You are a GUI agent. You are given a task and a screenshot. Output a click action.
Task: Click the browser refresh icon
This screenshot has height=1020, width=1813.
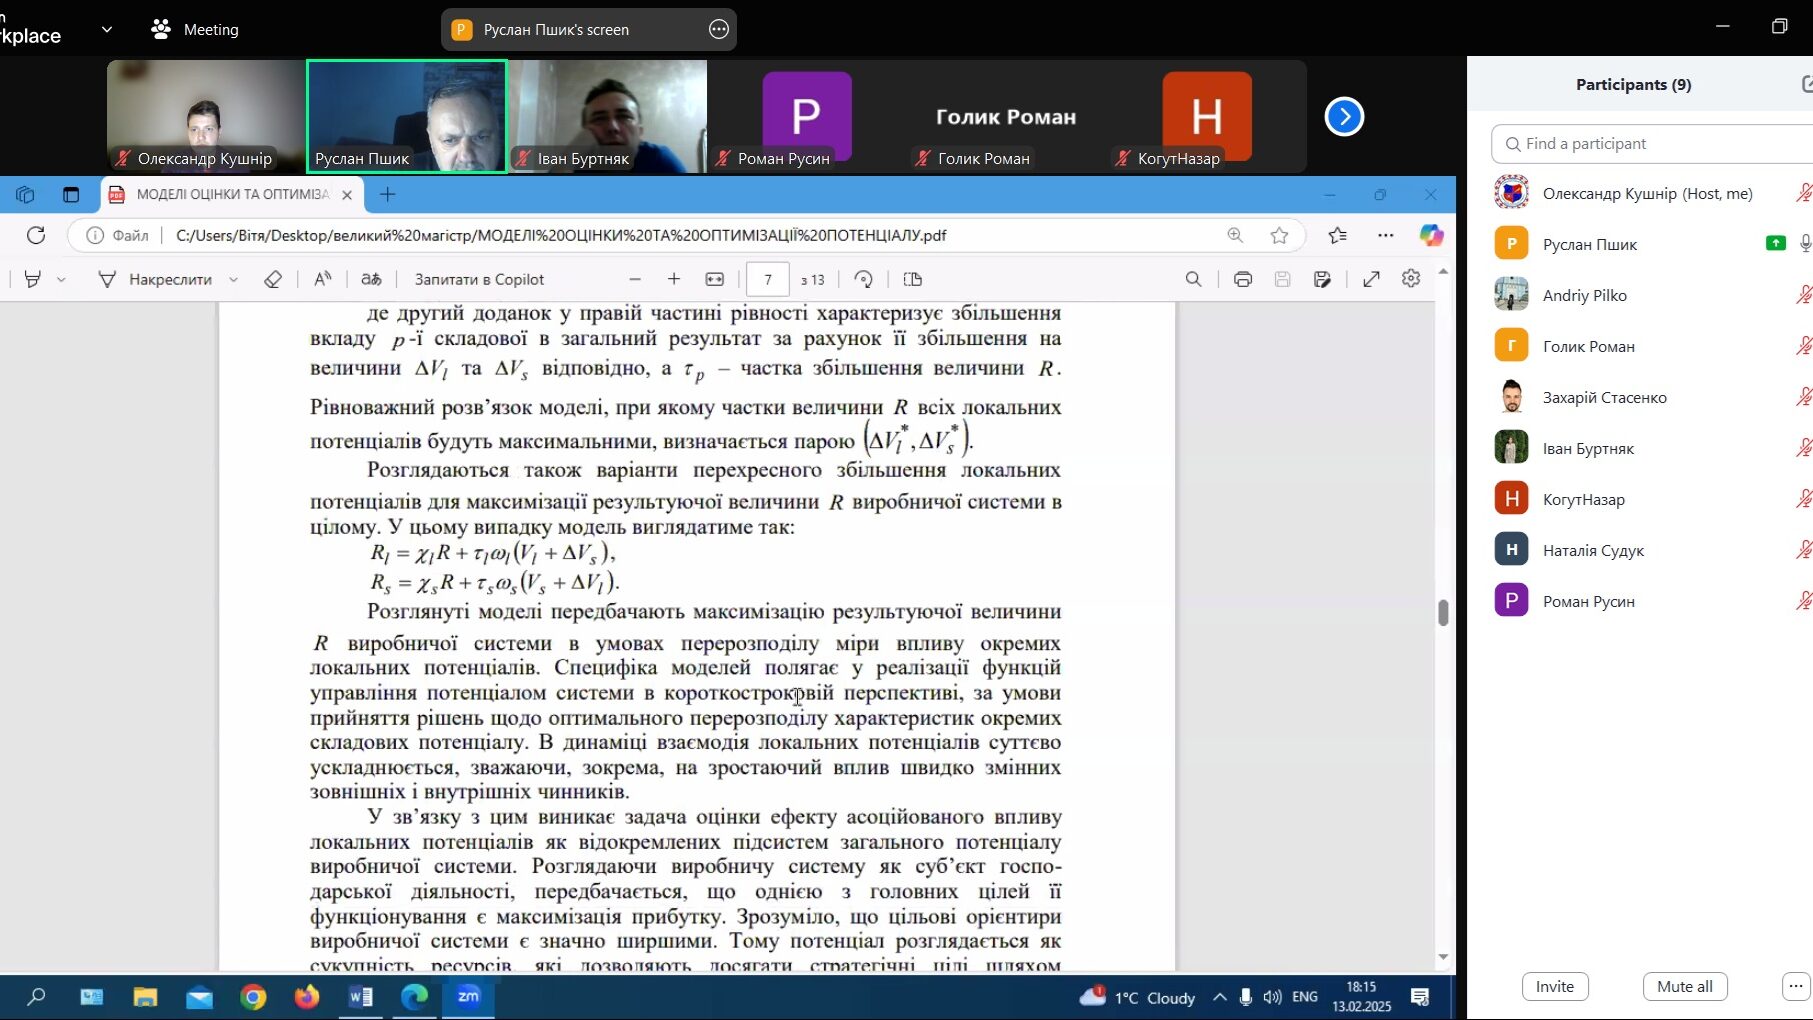[36, 235]
